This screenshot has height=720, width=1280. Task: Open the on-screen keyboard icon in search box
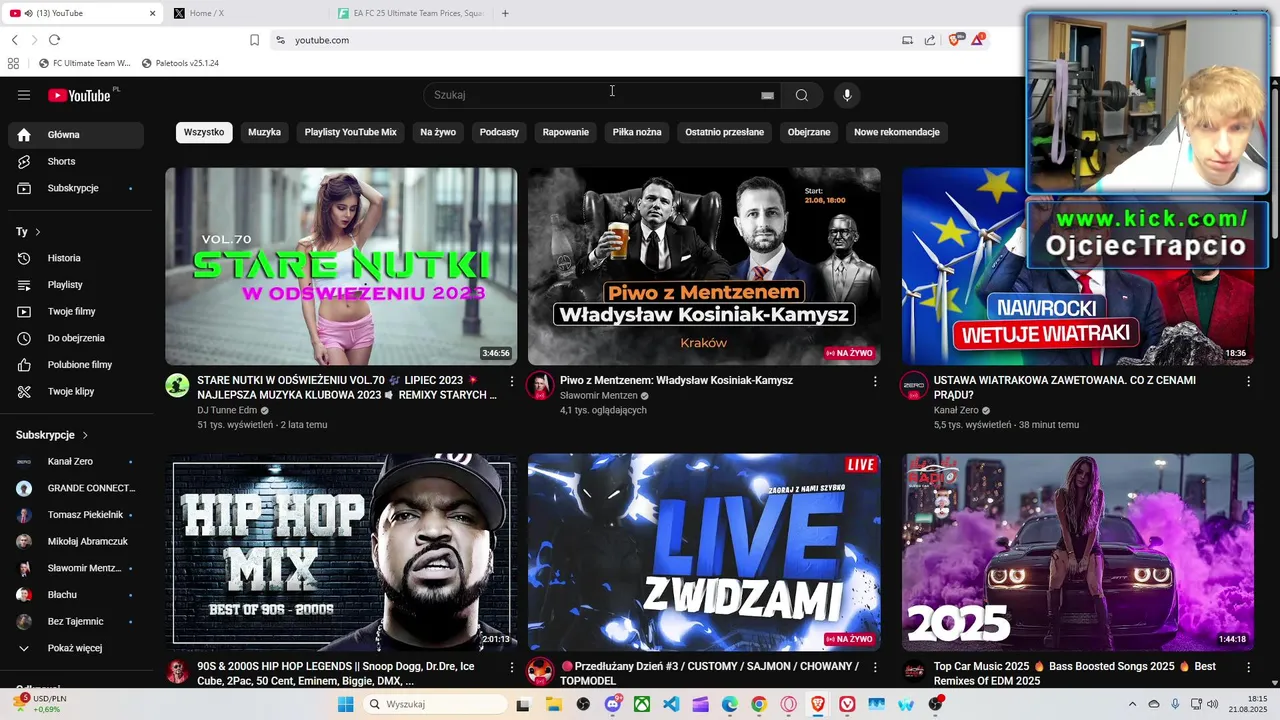(767, 95)
